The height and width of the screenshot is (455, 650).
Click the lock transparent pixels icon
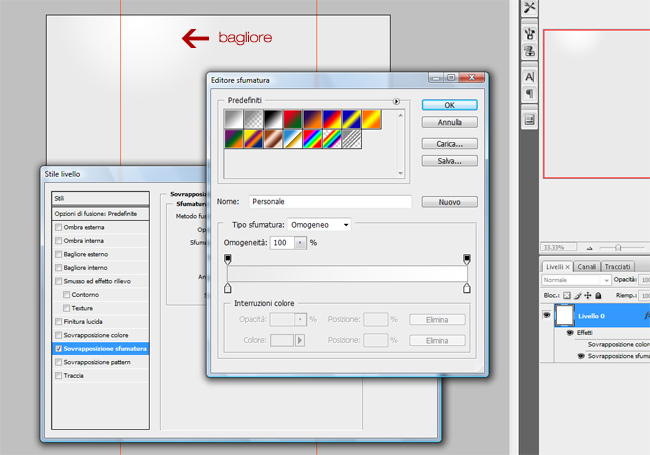(567, 295)
